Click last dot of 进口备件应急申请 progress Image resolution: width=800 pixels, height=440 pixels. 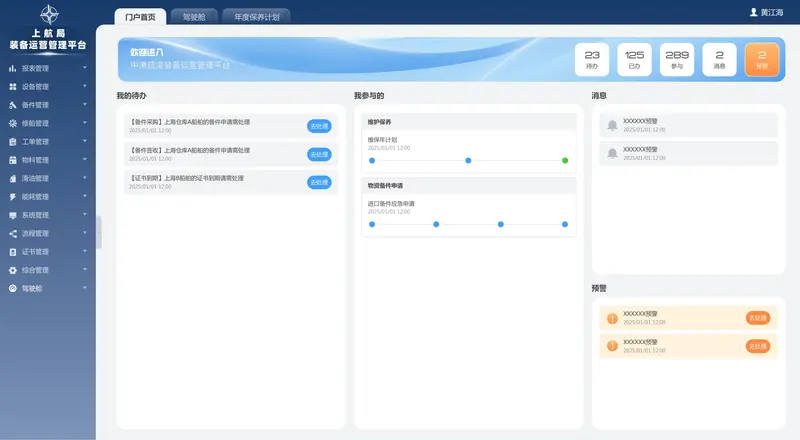click(565, 224)
